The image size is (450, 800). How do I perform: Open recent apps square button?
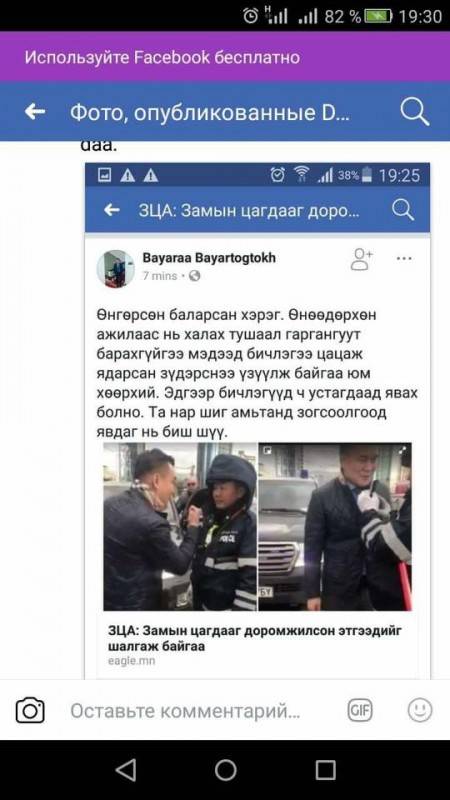[x=325, y=769]
